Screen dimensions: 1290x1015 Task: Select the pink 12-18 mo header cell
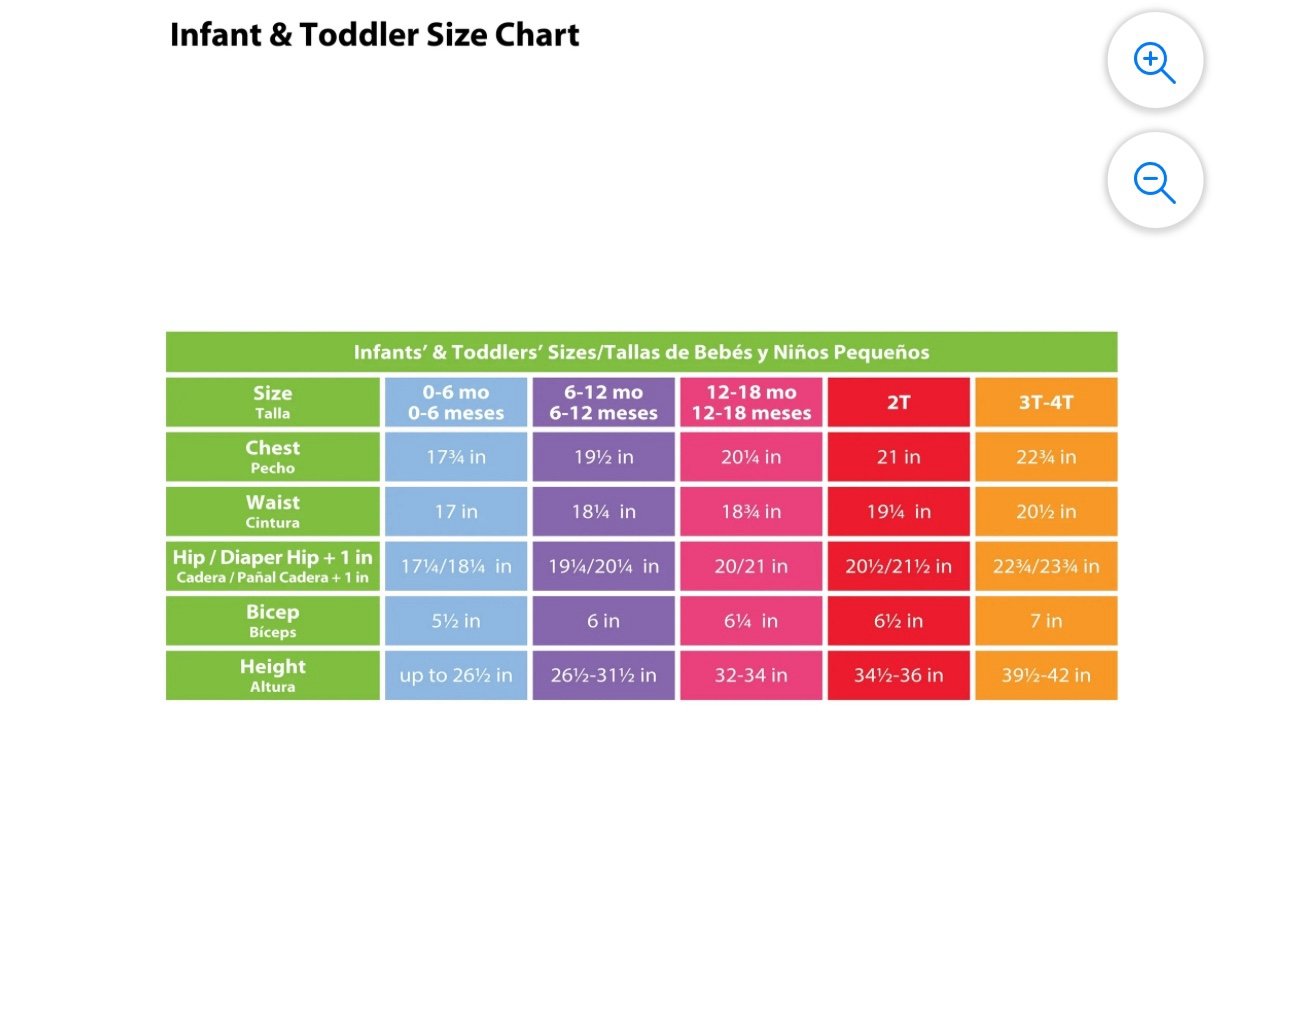(x=751, y=402)
